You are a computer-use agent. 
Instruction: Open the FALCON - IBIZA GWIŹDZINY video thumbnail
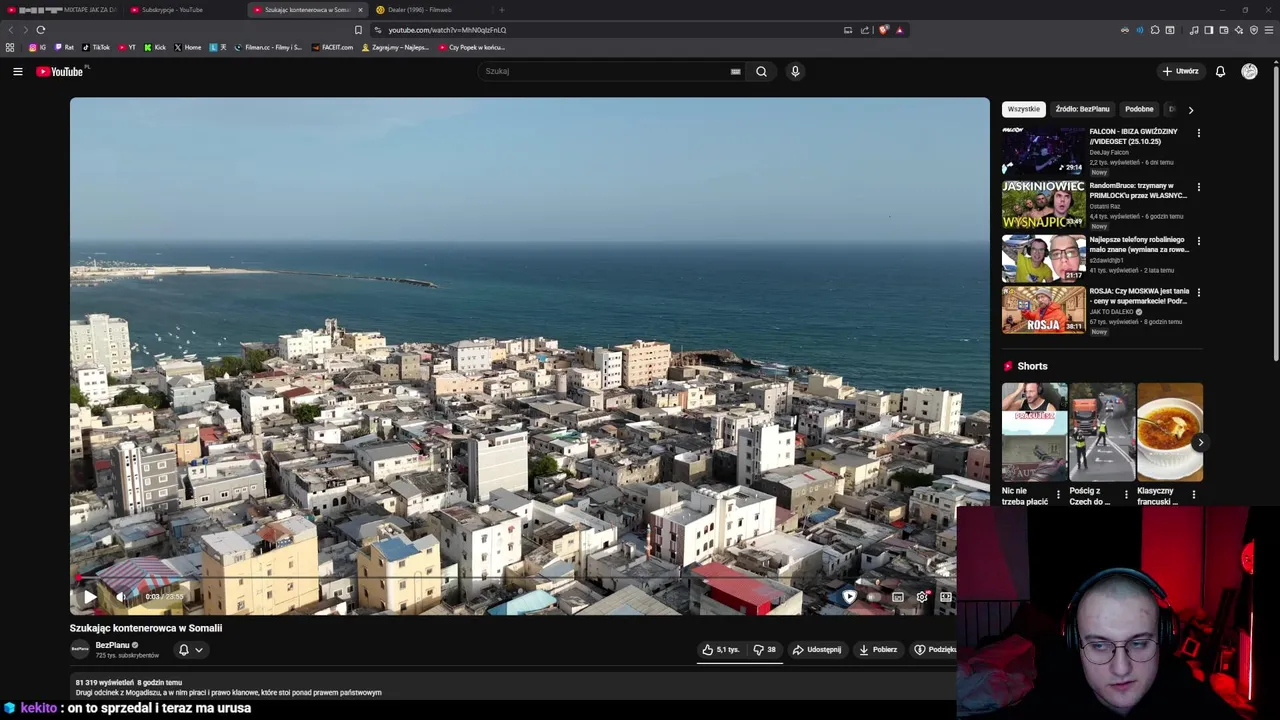(1043, 151)
